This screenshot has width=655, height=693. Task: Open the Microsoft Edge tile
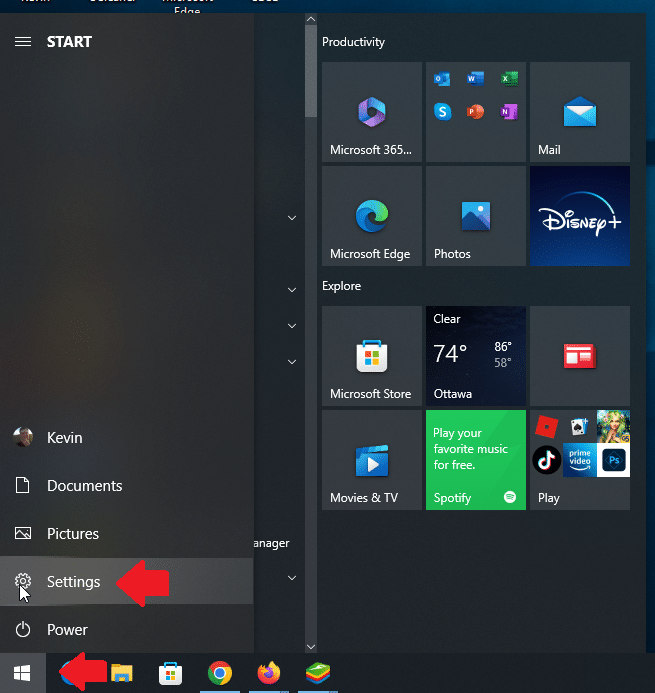tap(372, 216)
